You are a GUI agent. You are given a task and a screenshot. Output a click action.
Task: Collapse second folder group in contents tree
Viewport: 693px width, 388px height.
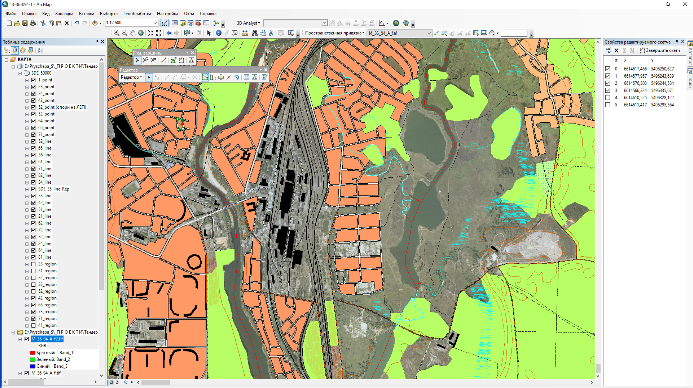click(x=13, y=332)
